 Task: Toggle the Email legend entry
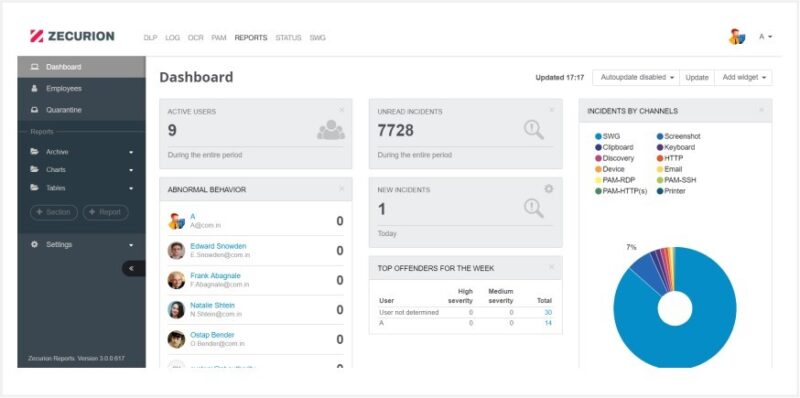tap(669, 169)
